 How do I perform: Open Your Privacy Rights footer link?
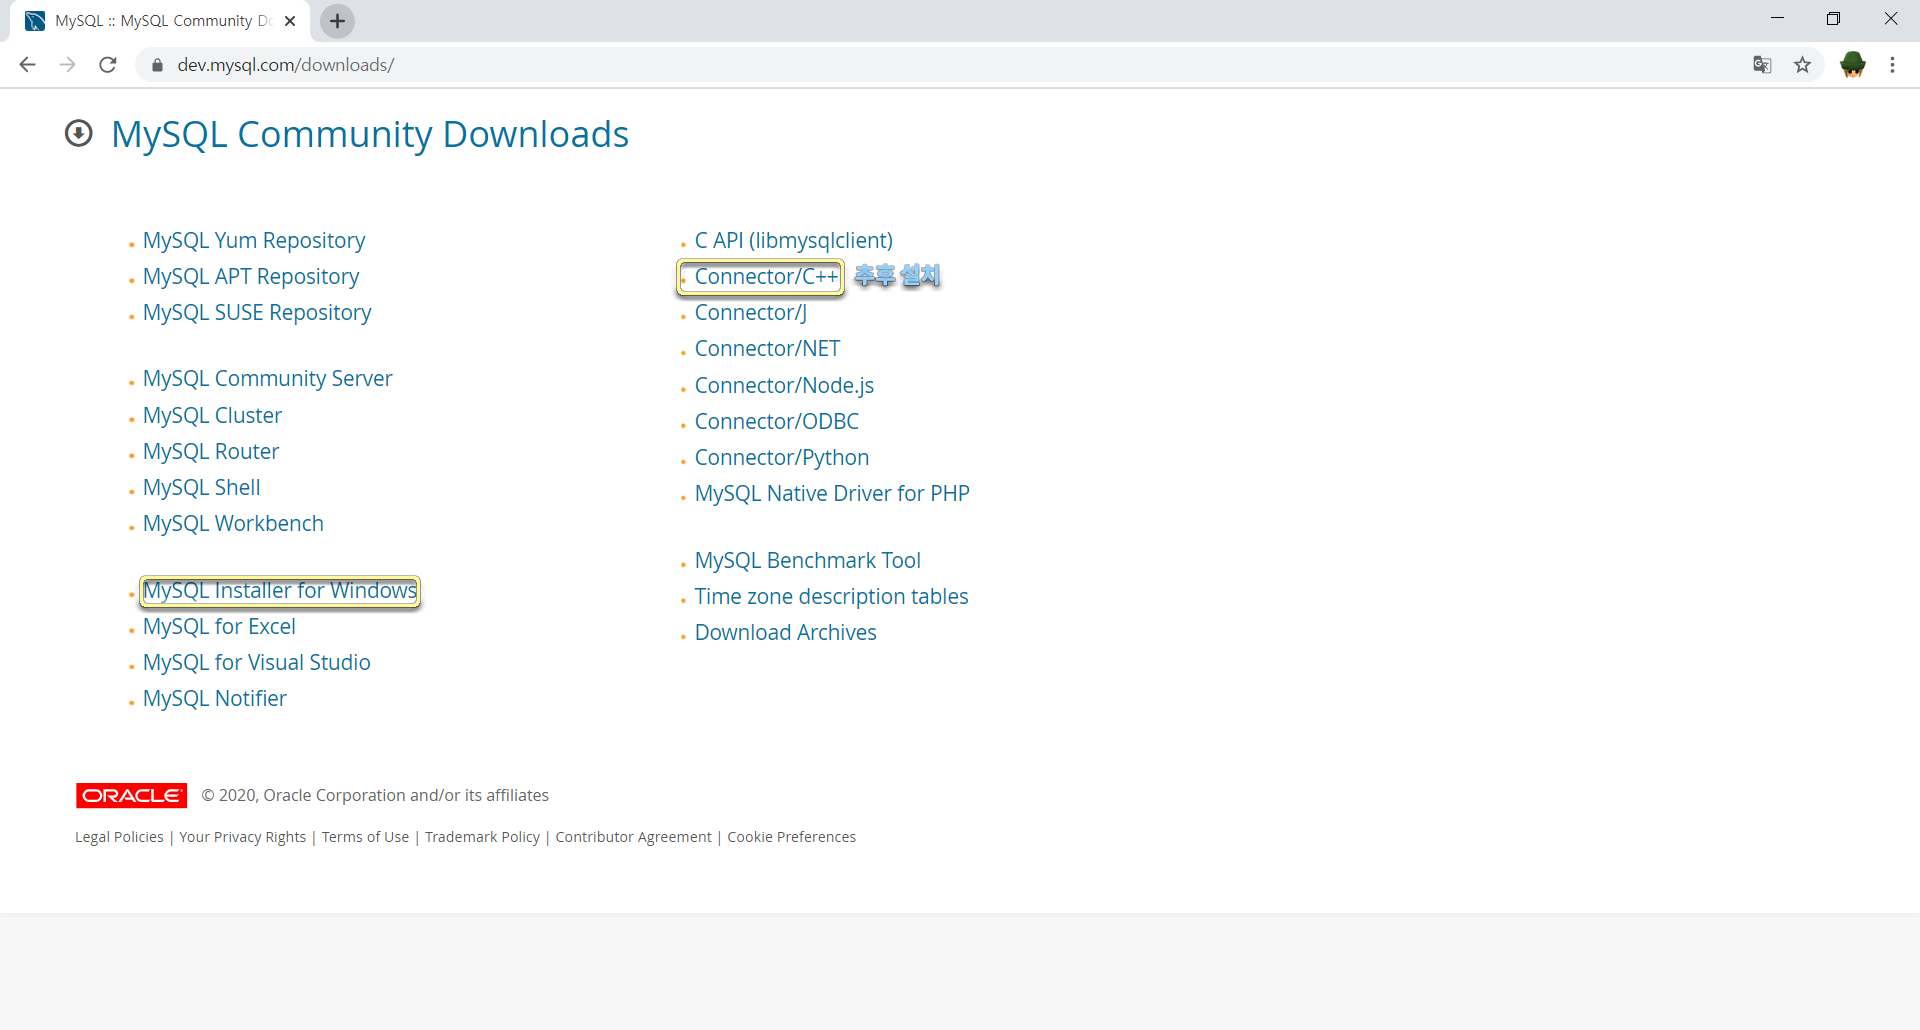pyautogui.click(x=242, y=837)
